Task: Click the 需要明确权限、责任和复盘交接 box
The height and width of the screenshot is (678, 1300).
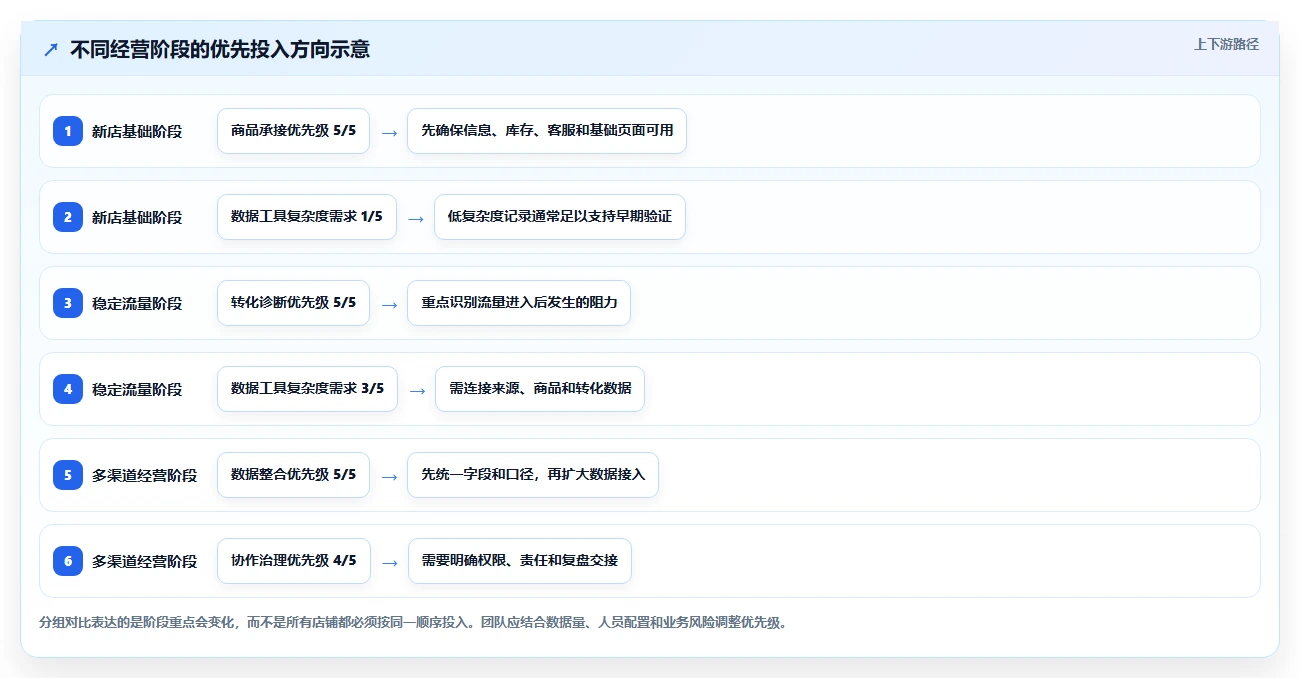Action: 519,561
